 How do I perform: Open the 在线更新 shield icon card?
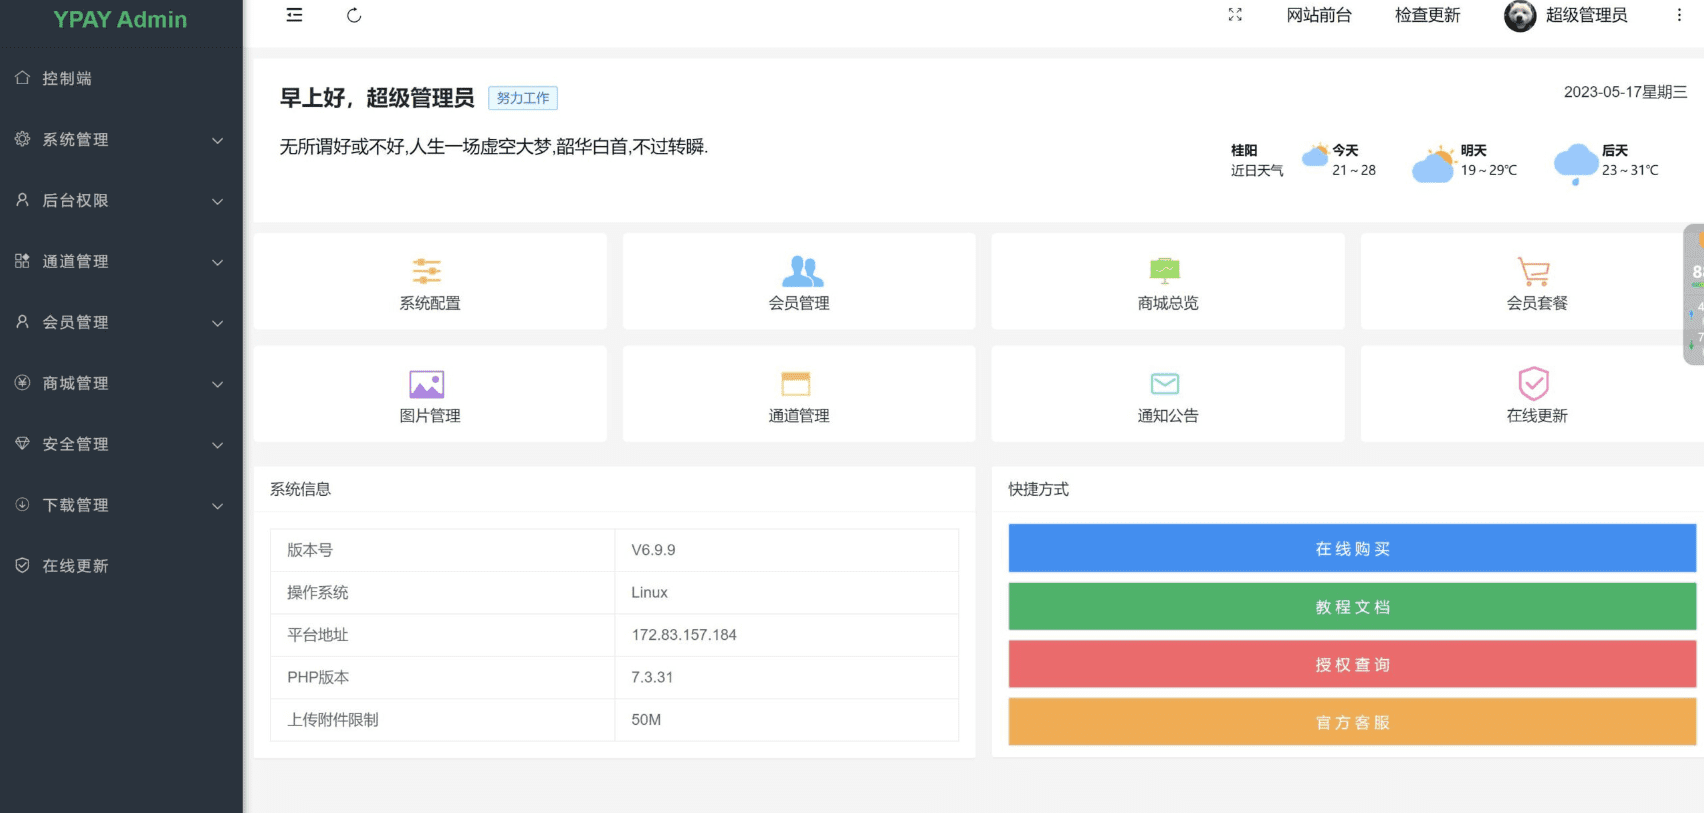coord(1534,384)
